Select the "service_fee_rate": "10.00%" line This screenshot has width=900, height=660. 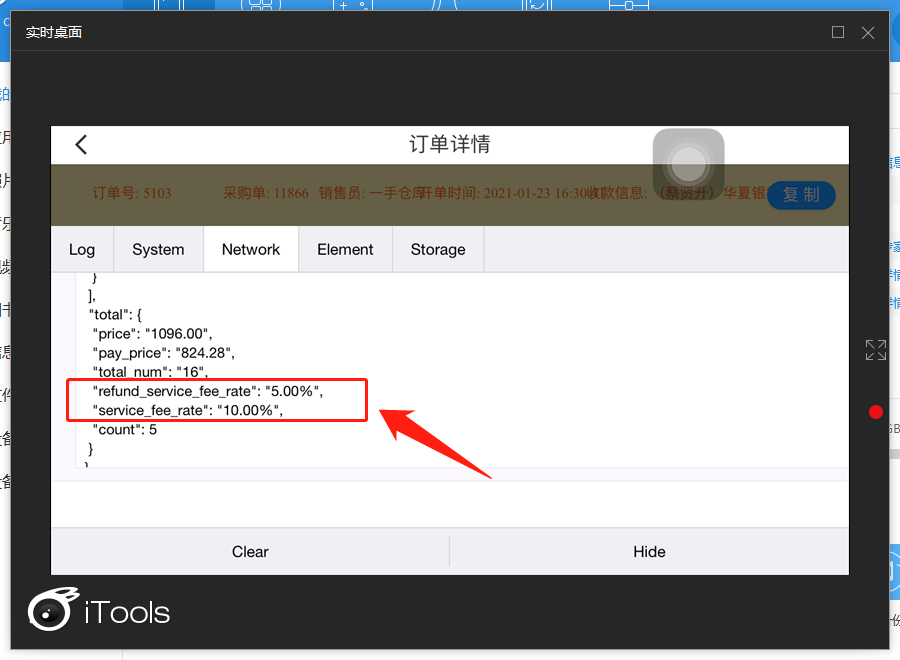click(188, 410)
